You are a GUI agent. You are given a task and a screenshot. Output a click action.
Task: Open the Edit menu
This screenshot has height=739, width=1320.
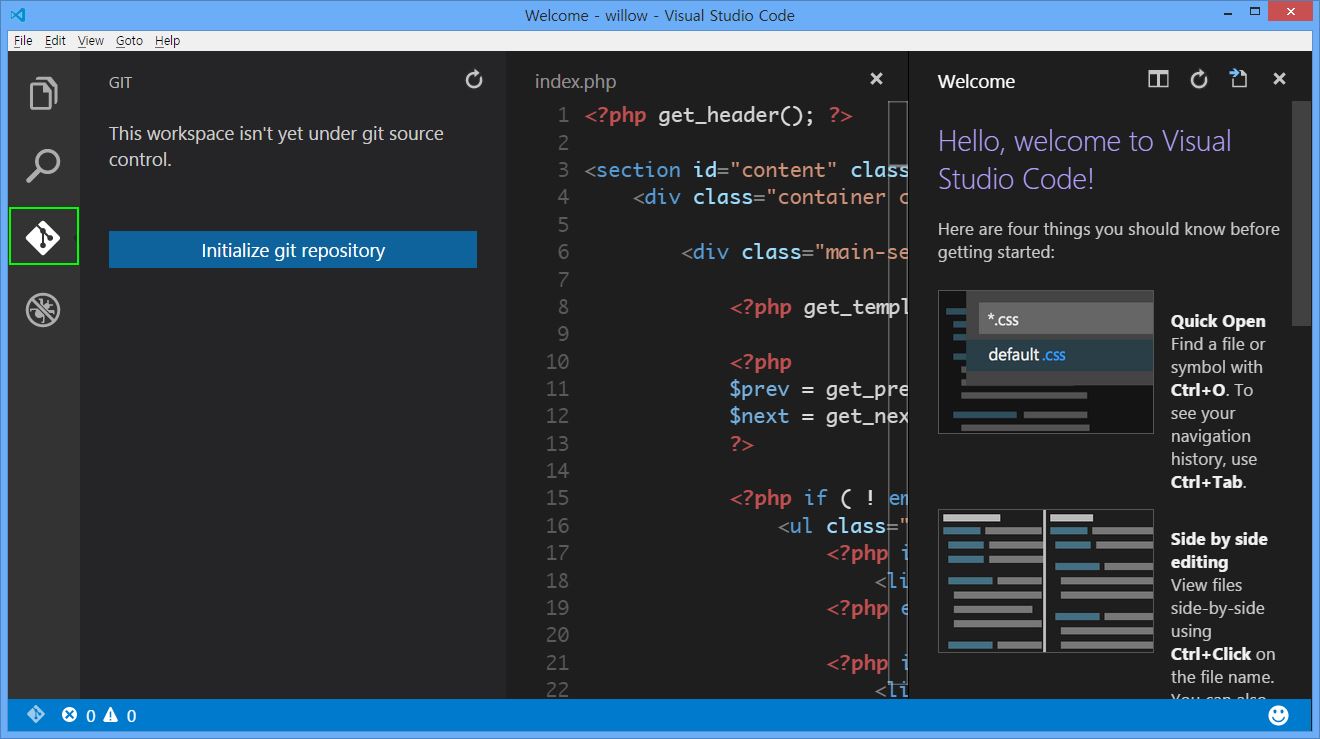click(x=55, y=41)
